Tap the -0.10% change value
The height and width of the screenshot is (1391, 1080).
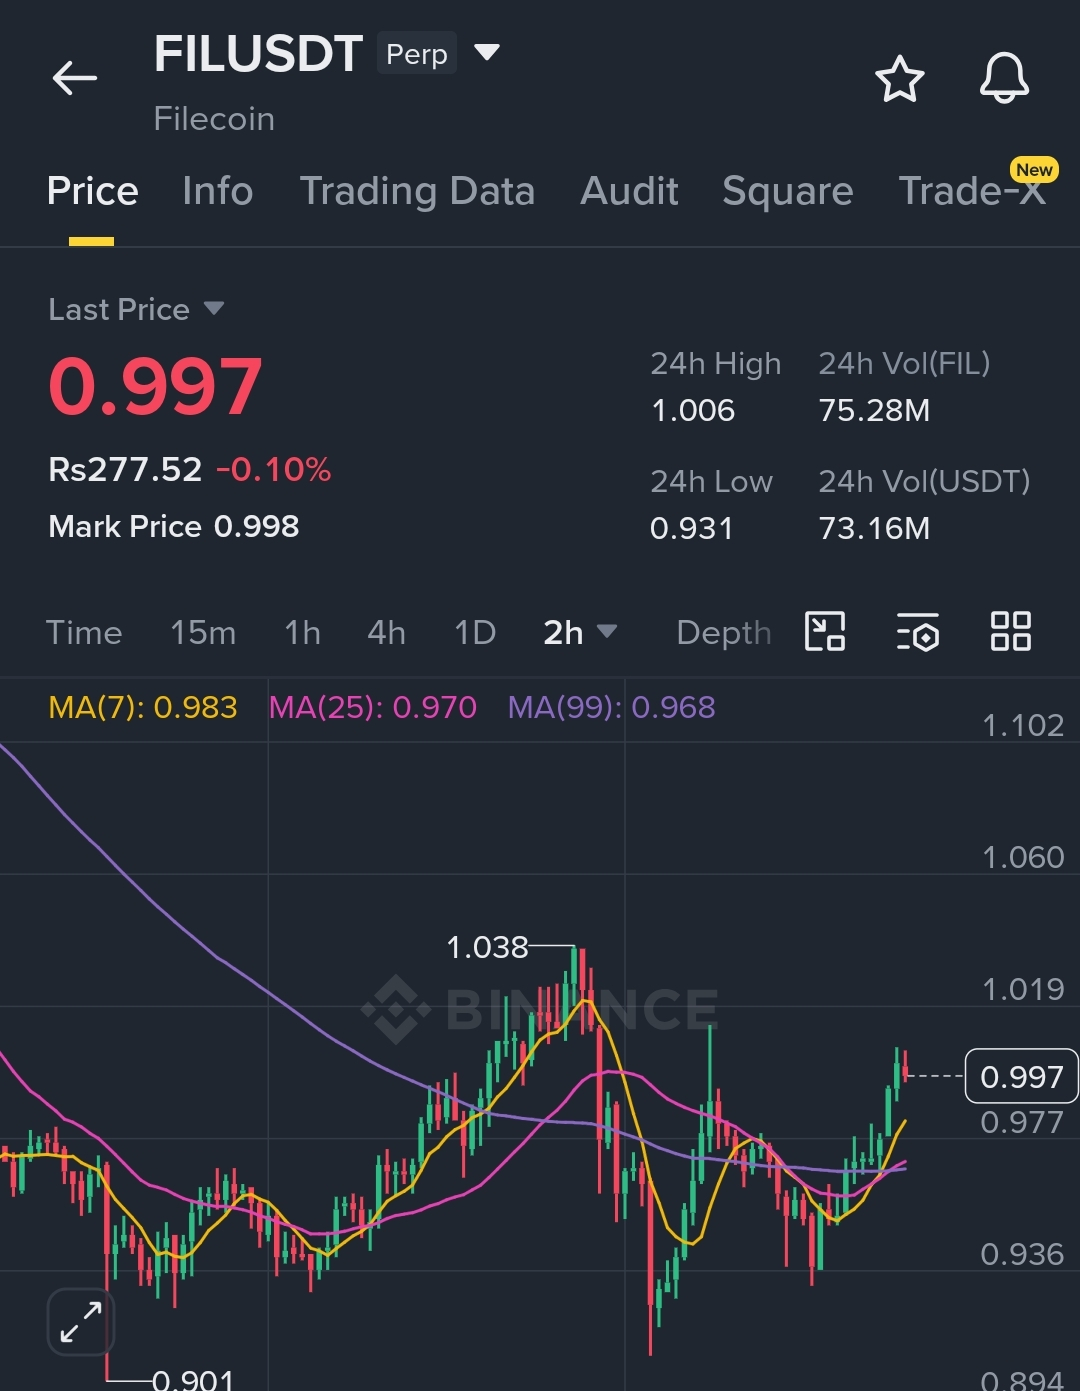click(x=274, y=469)
